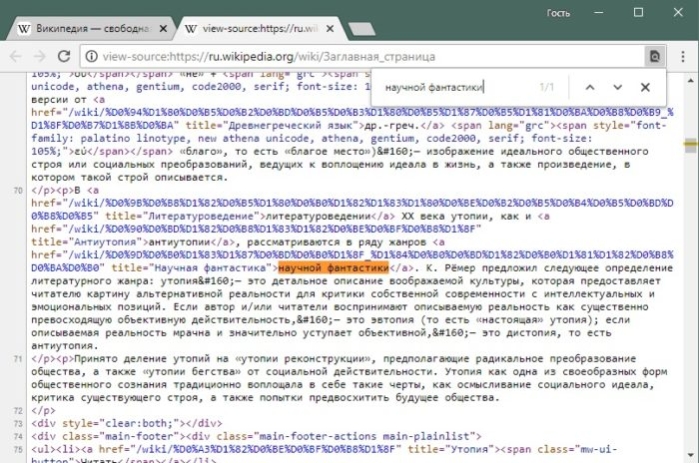Click line number 71
Screen dimensions: 699x463
pos(18,359)
